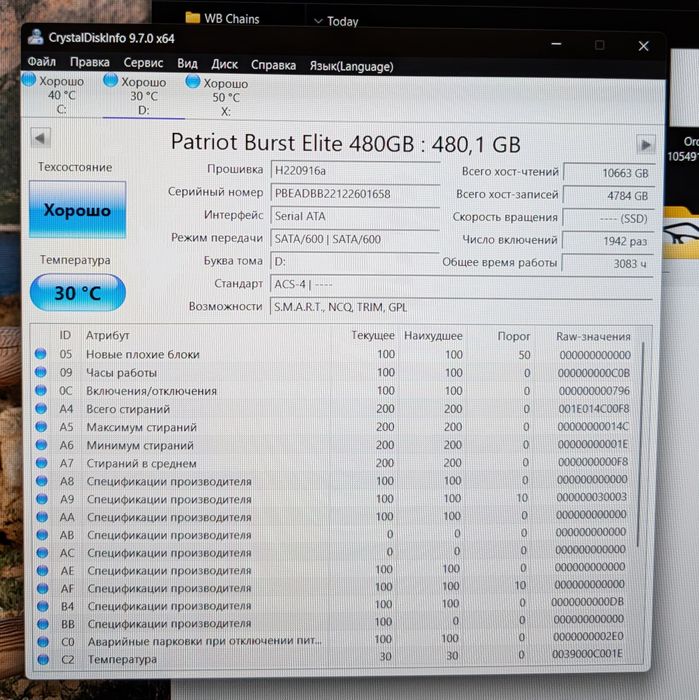Open the Вид menu

click(187, 64)
